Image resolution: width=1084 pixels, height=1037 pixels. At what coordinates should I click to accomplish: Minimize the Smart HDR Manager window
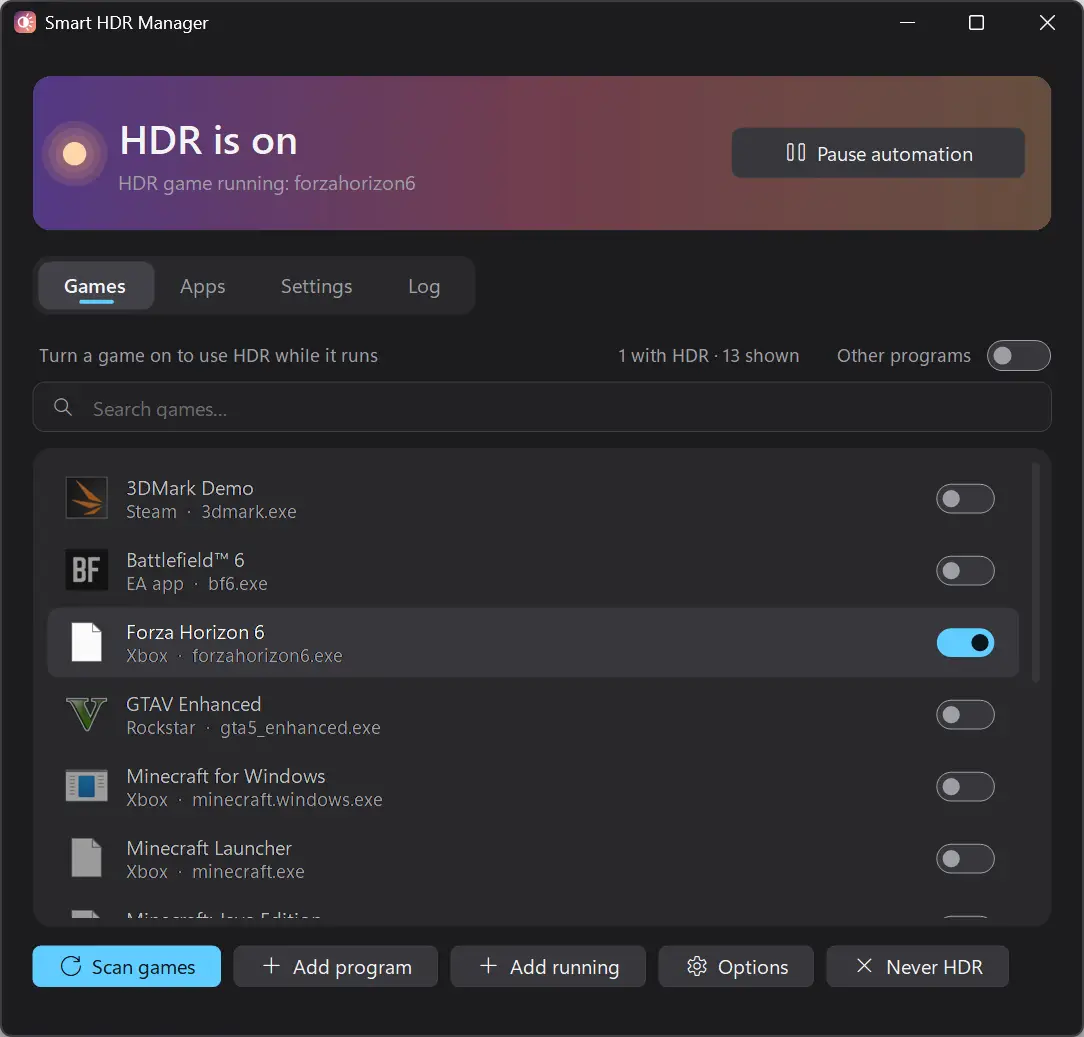click(907, 23)
